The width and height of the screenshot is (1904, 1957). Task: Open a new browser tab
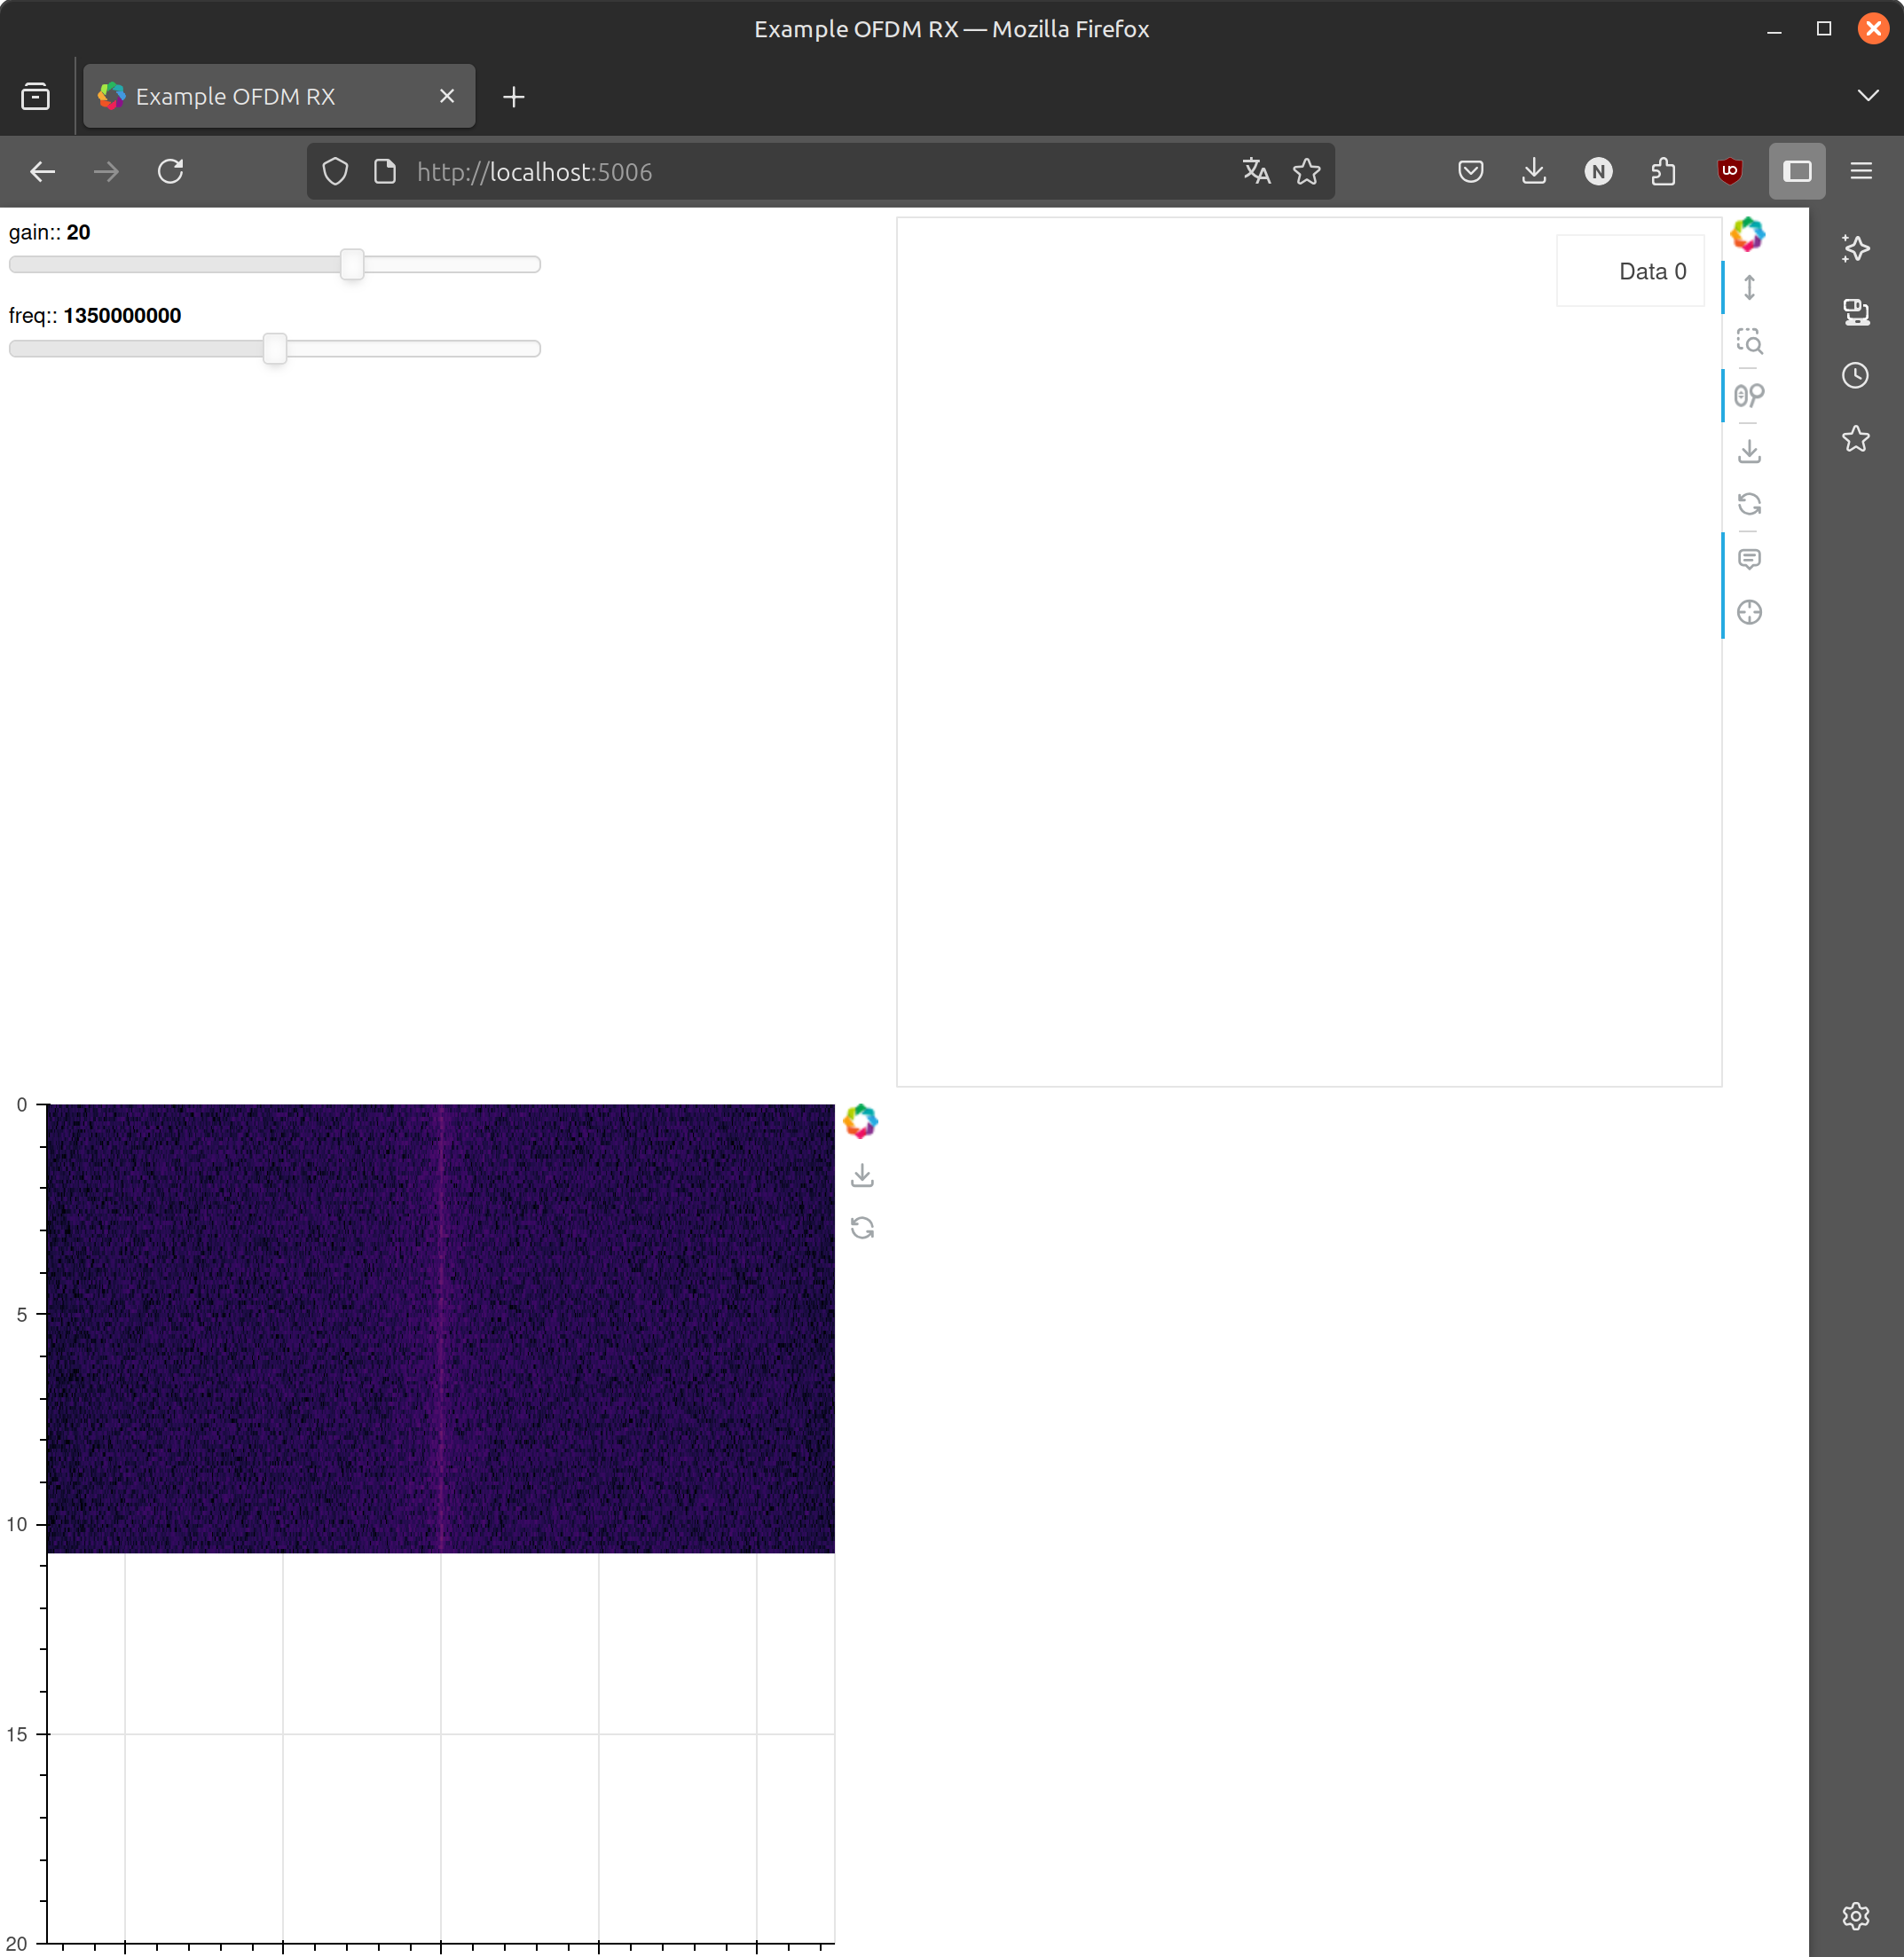click(x=514, y=97)
